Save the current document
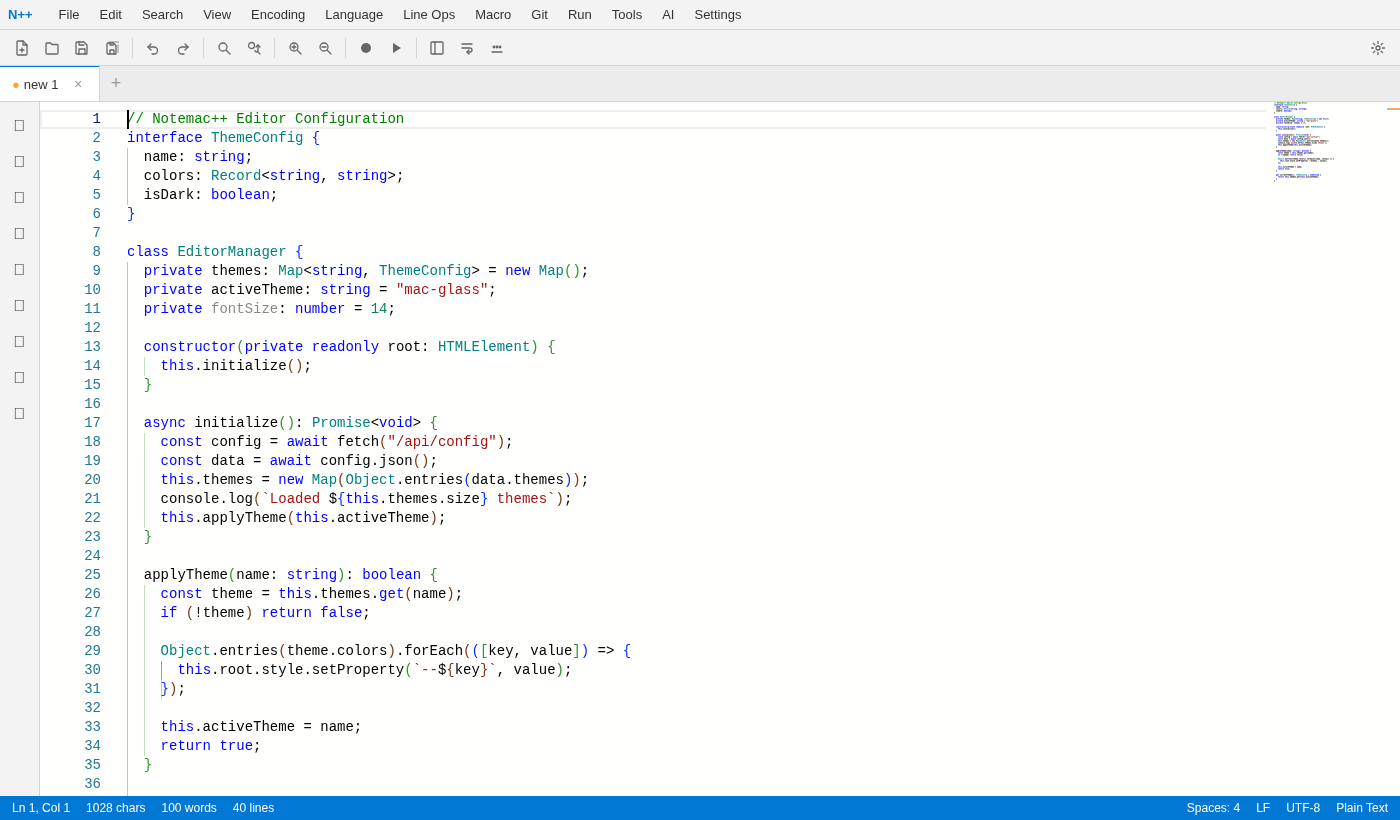Screen dimensions: 1400x820 [81, 47]
